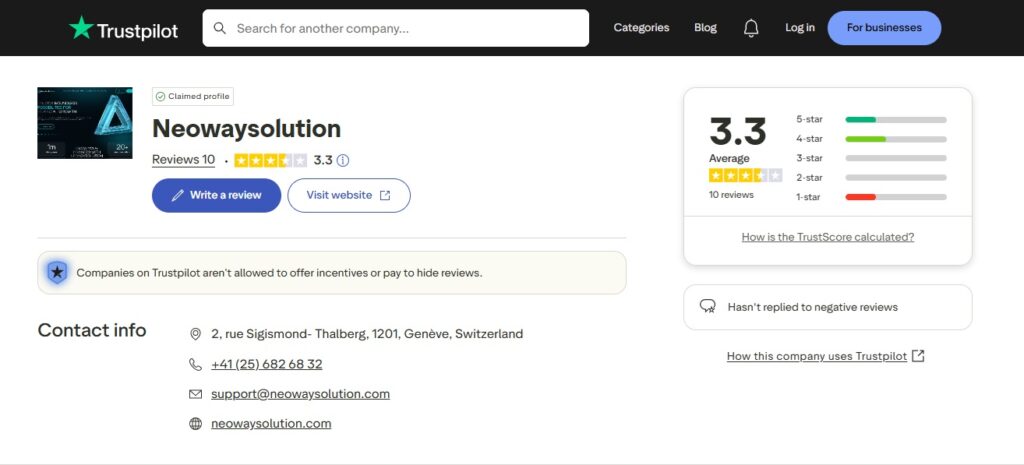Go to the Blog page
This screenshot has width=1024, height=465.
pos(705,28)
